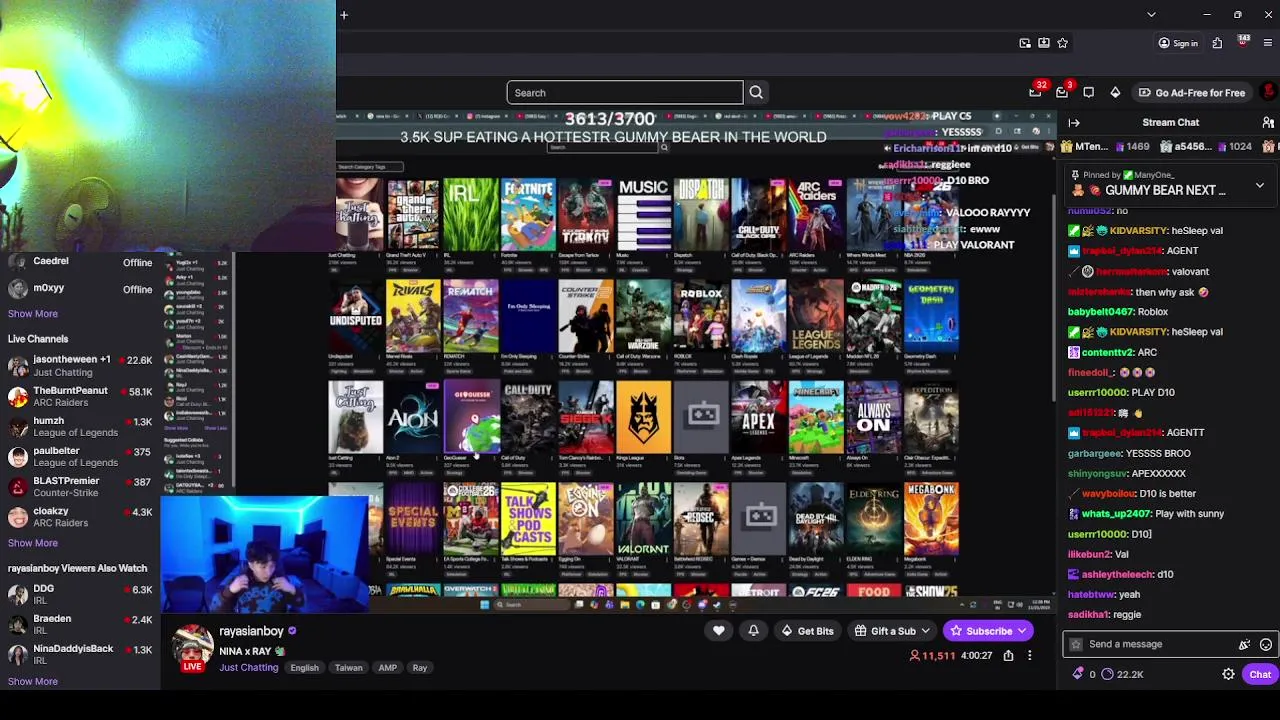1280x720 pixels.
Task: Click the channel points 22.2K balance
Action: (x=1122, y=674)
